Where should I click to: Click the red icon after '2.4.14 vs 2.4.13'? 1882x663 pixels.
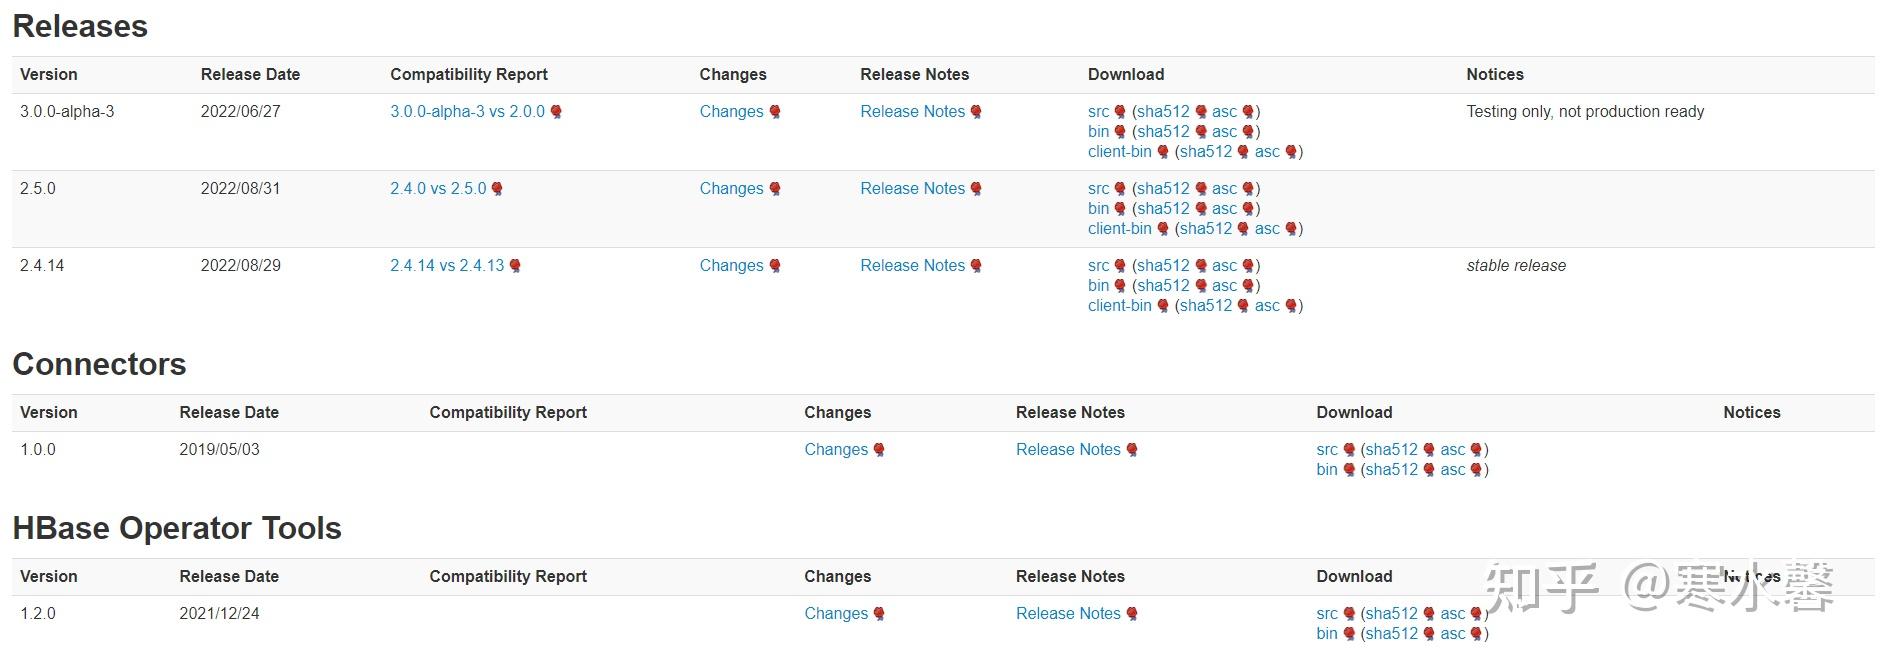tap(515, 266)
